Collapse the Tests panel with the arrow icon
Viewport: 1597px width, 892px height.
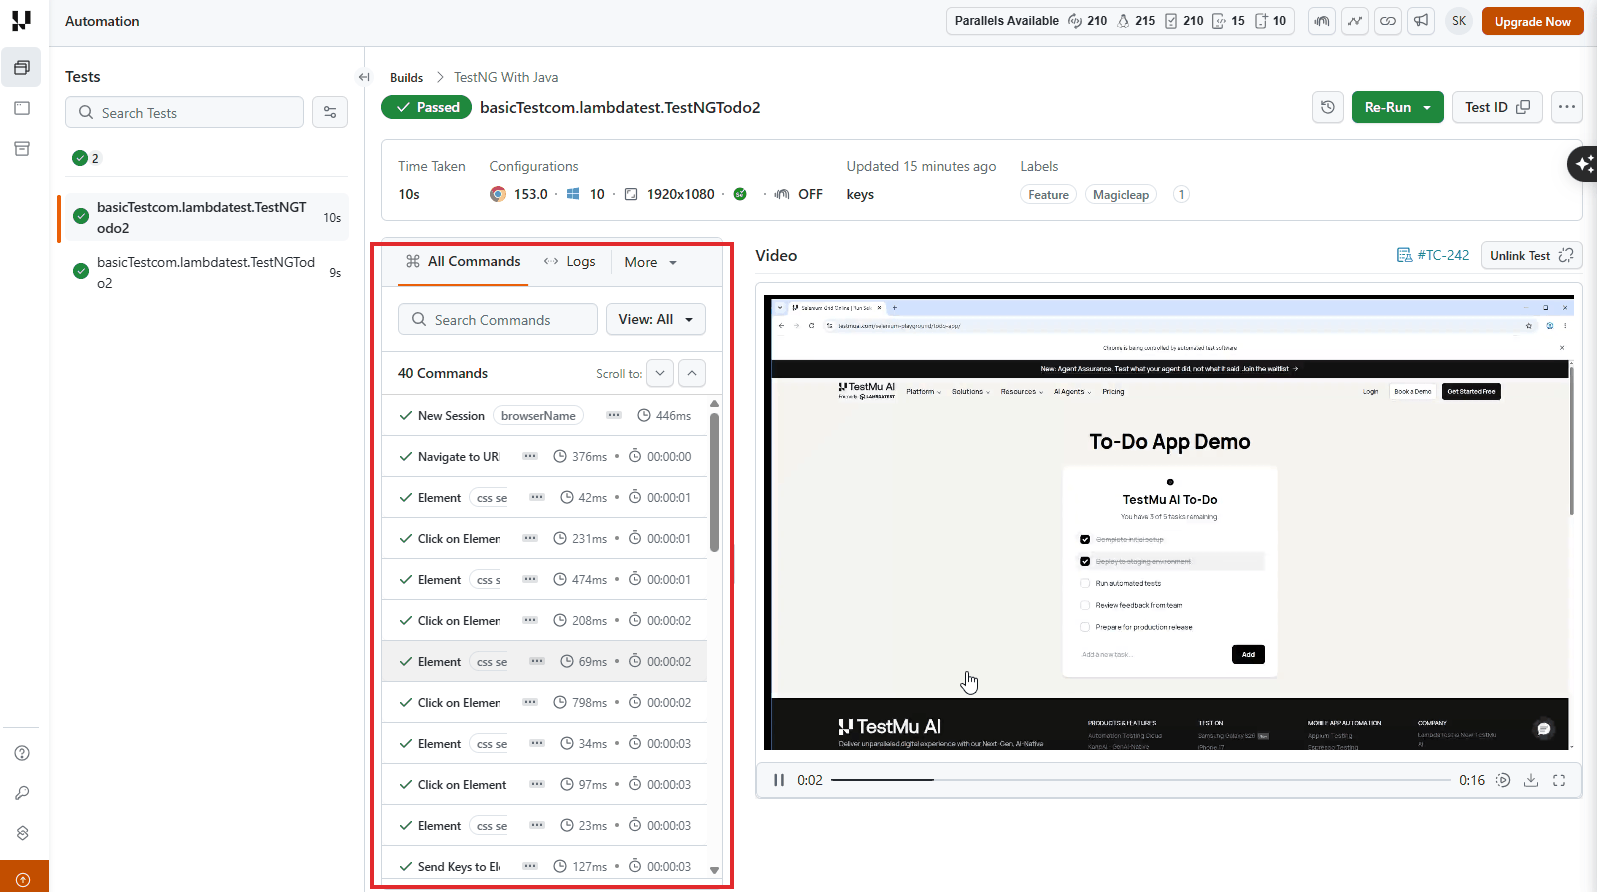click(364, 77)
